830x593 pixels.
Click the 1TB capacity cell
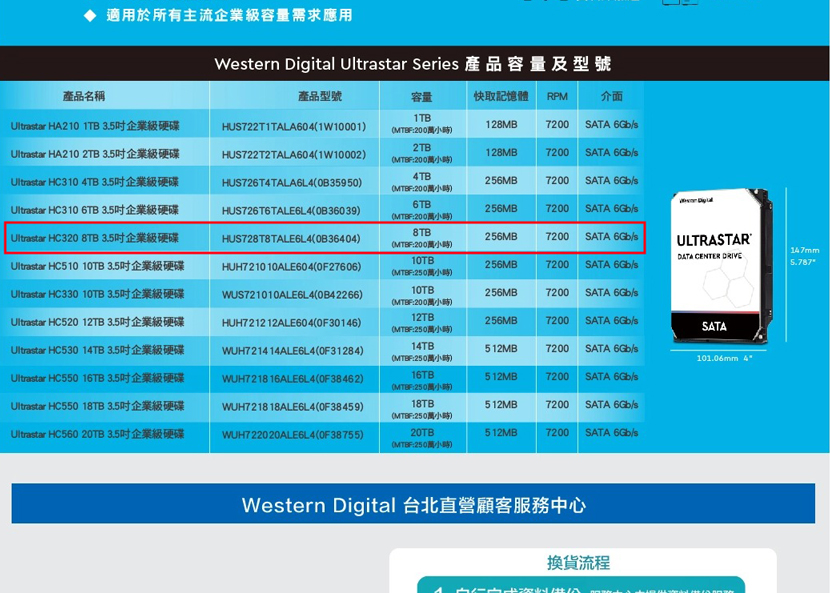point(422,124)
